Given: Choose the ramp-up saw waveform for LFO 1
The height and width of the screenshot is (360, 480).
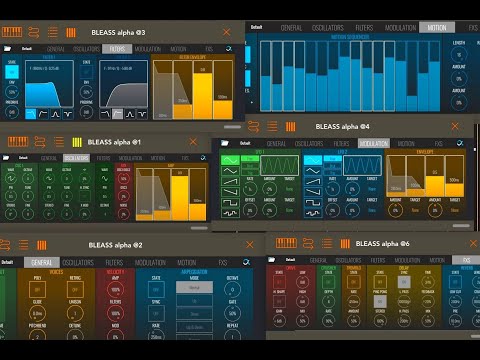Looking at the screenshot, I should tap(230, 181).
